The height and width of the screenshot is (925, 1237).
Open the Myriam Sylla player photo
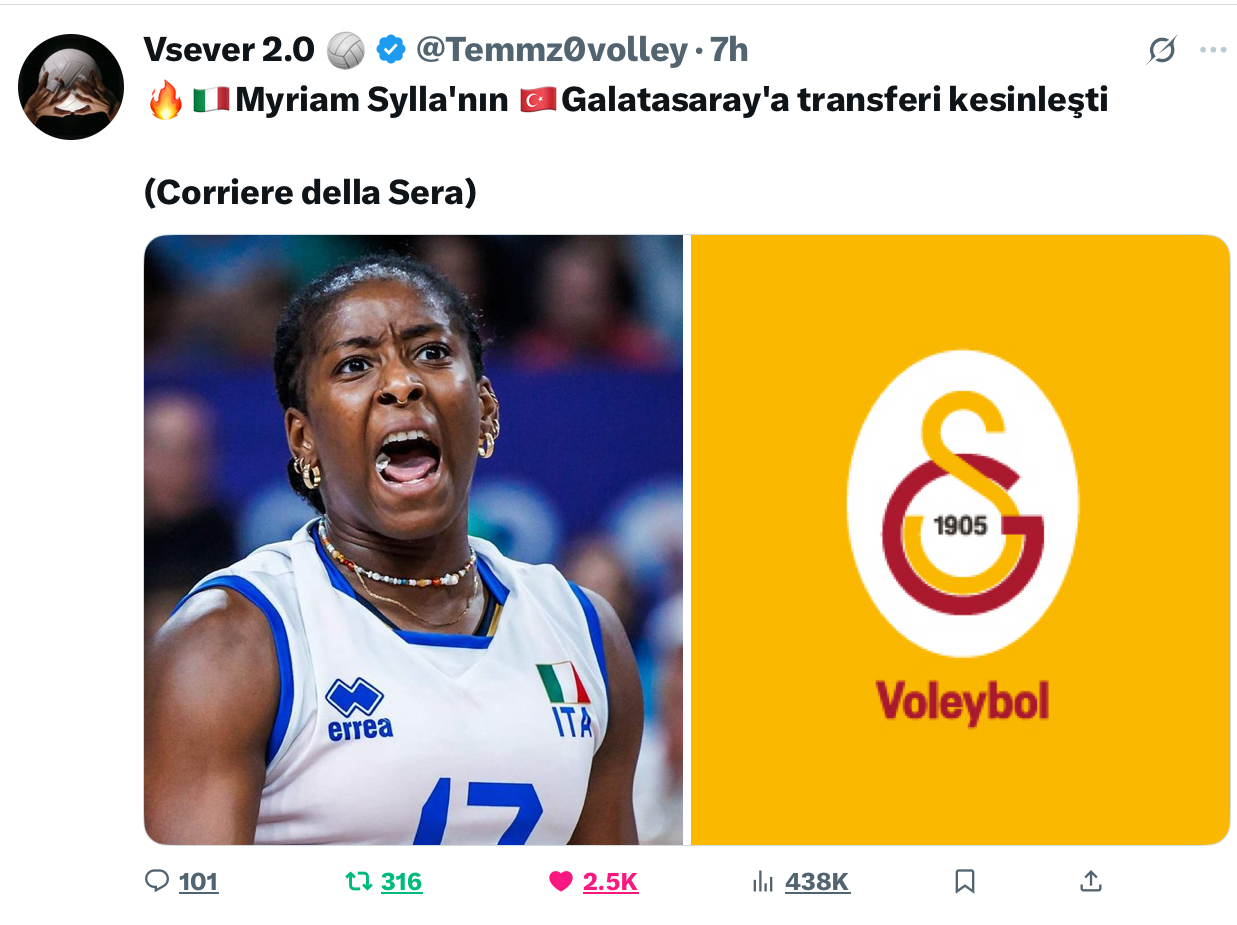413,540
